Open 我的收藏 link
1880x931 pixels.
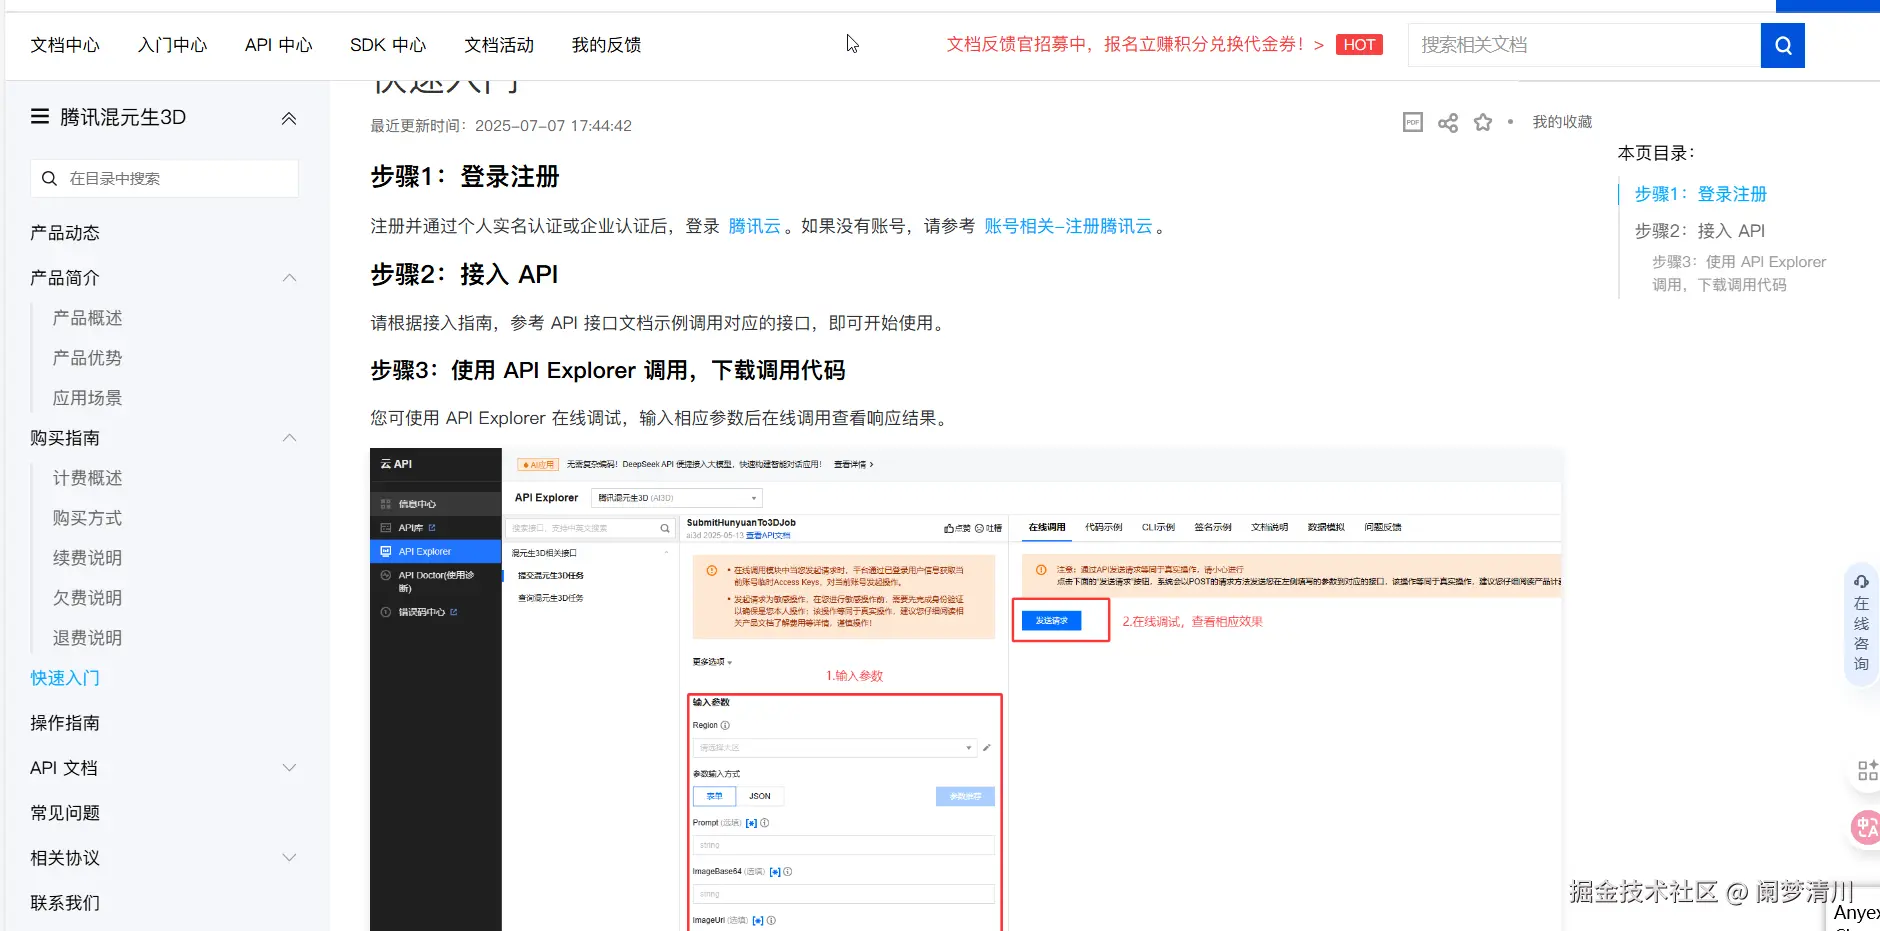pyautogui.click(x=1562, y=122)
